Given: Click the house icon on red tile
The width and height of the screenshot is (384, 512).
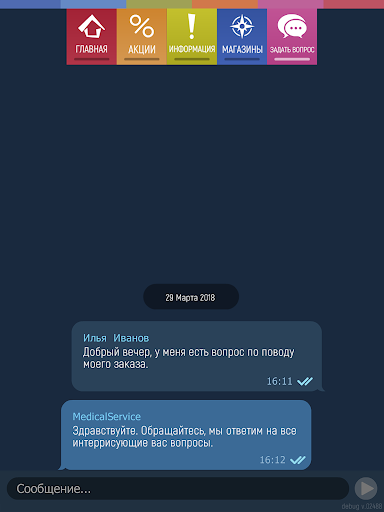Looking at the screenshot, I should point(92,26).
